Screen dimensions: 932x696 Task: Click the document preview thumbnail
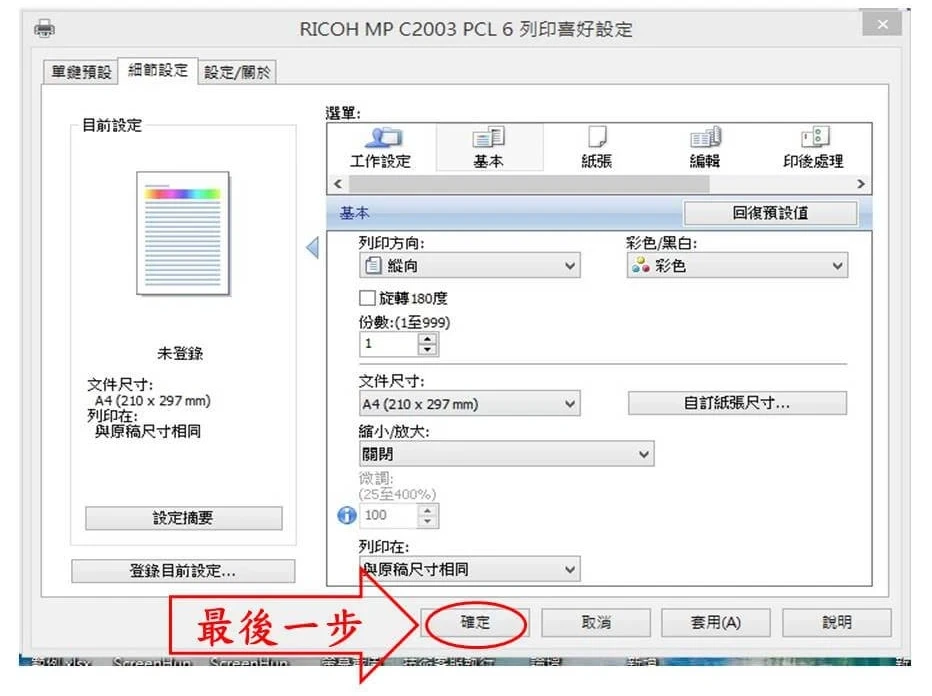[x=184, y=235]
